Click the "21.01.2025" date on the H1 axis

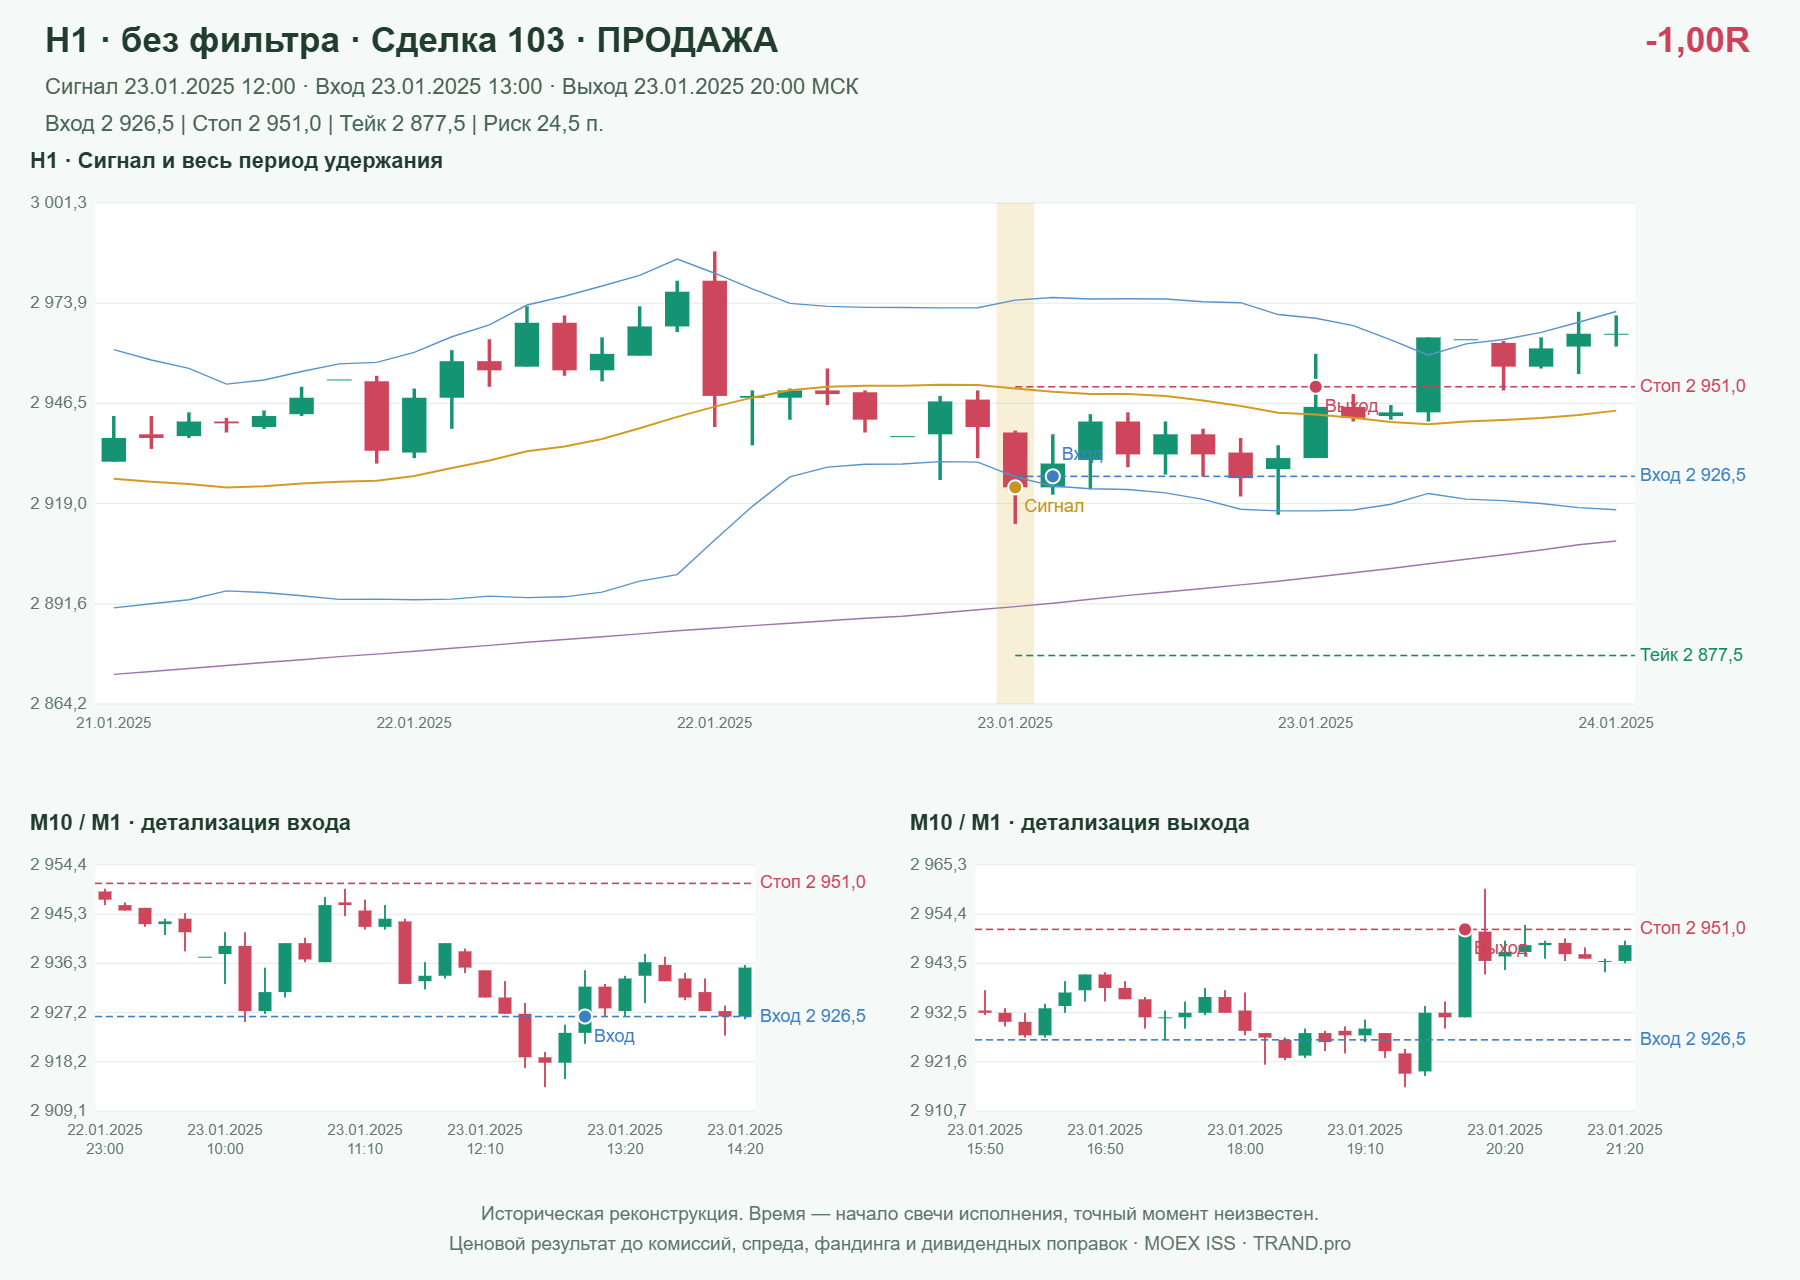coord(114,723)
